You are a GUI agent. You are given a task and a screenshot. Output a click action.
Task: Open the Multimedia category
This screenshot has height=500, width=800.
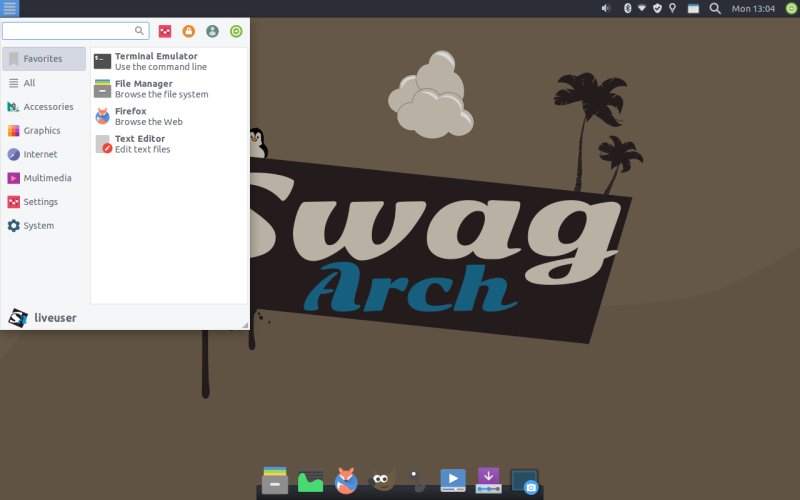coord(46,178)
